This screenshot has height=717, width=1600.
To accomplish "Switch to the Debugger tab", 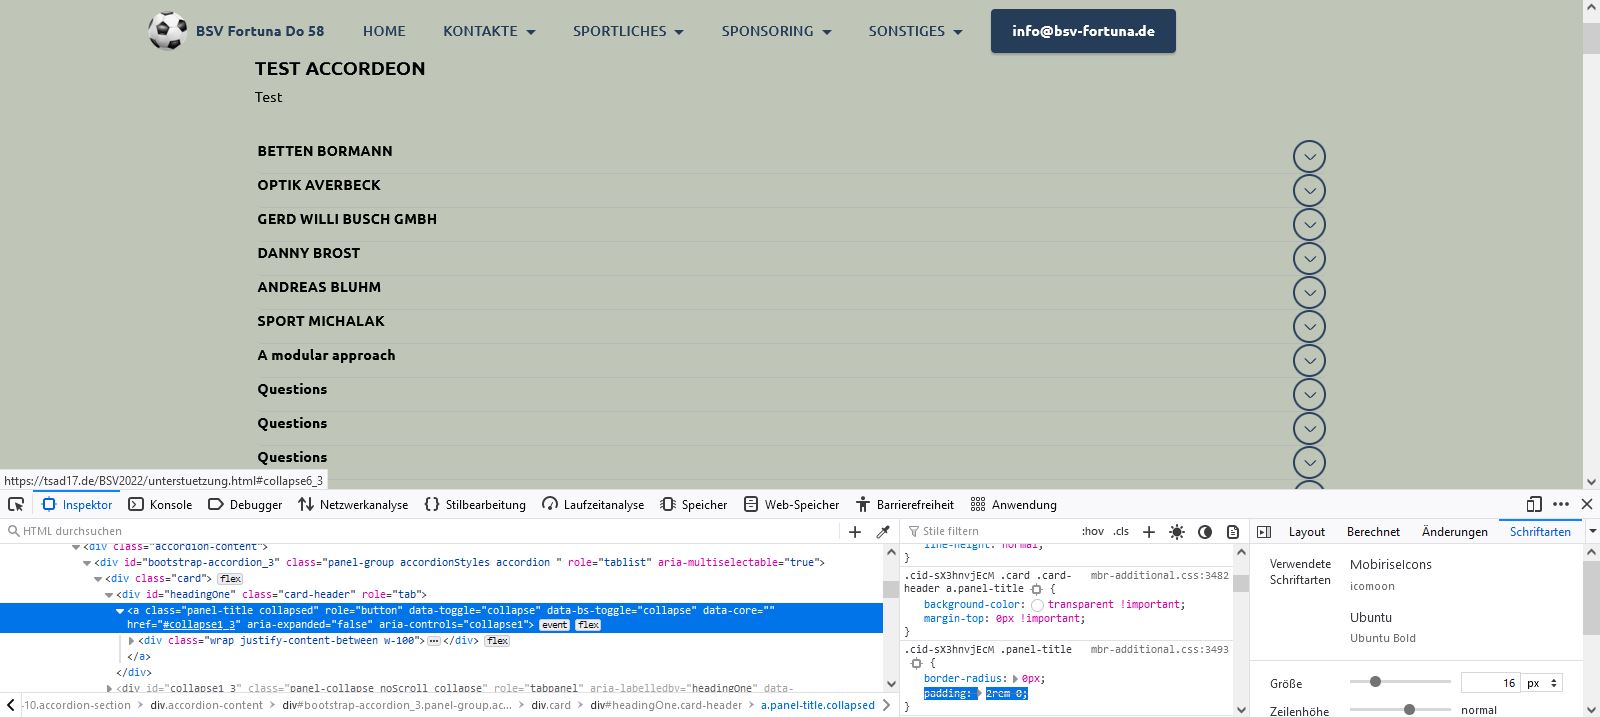I will point(245,504).
